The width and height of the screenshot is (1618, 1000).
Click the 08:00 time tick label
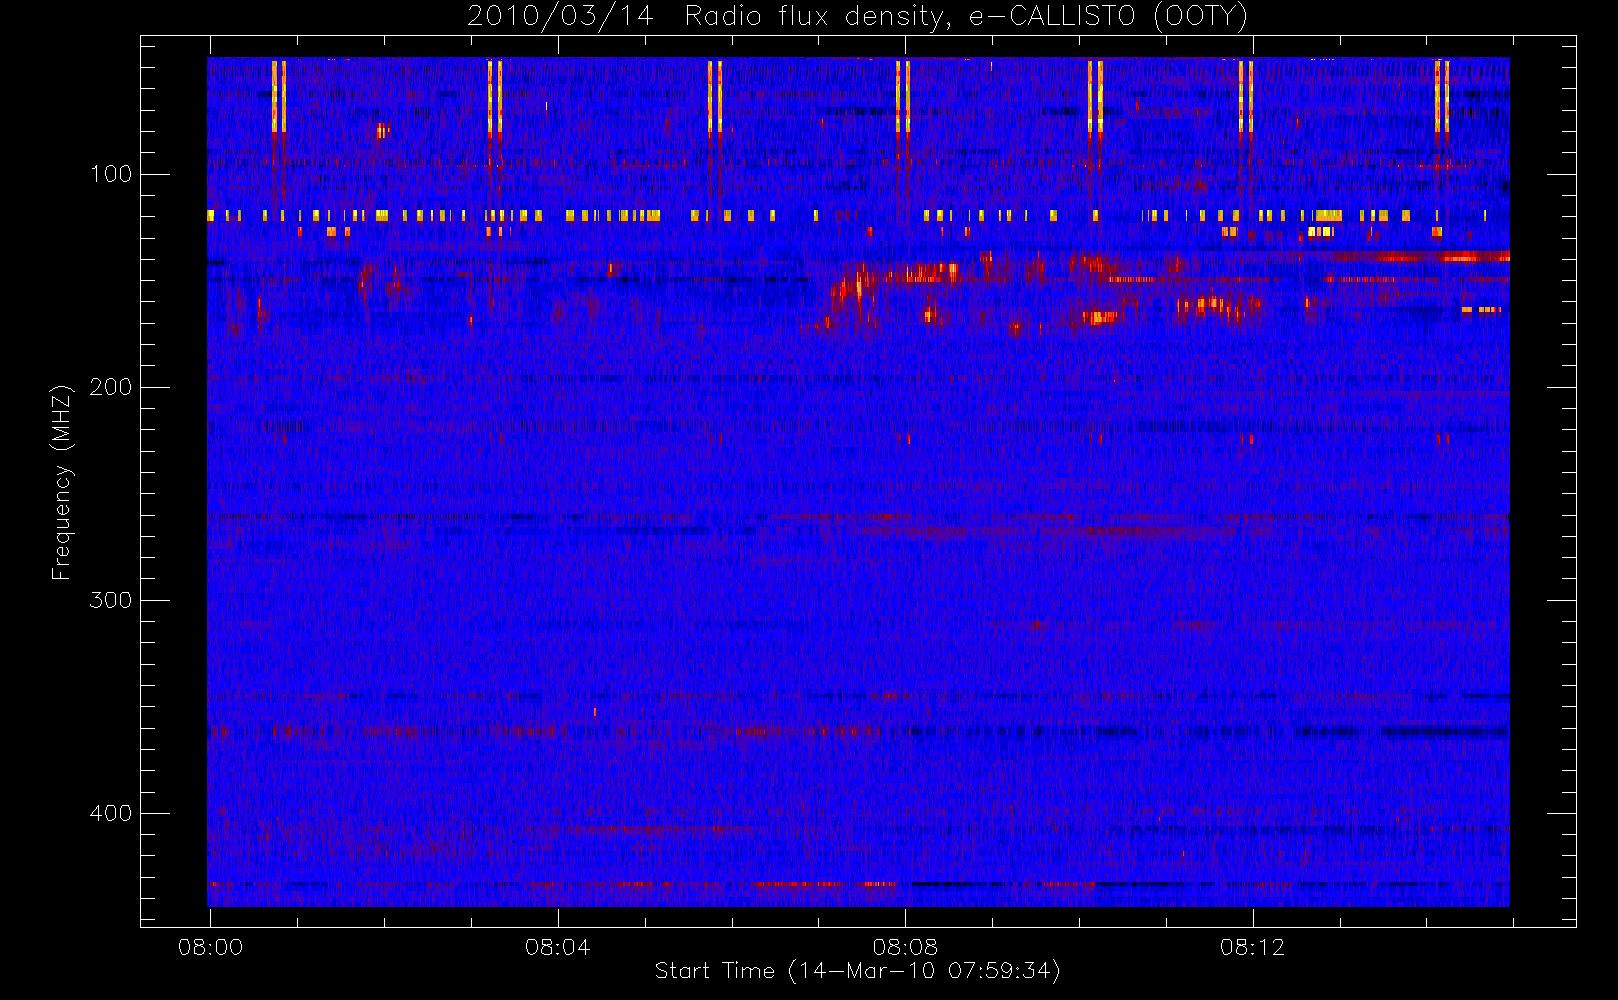210,947
